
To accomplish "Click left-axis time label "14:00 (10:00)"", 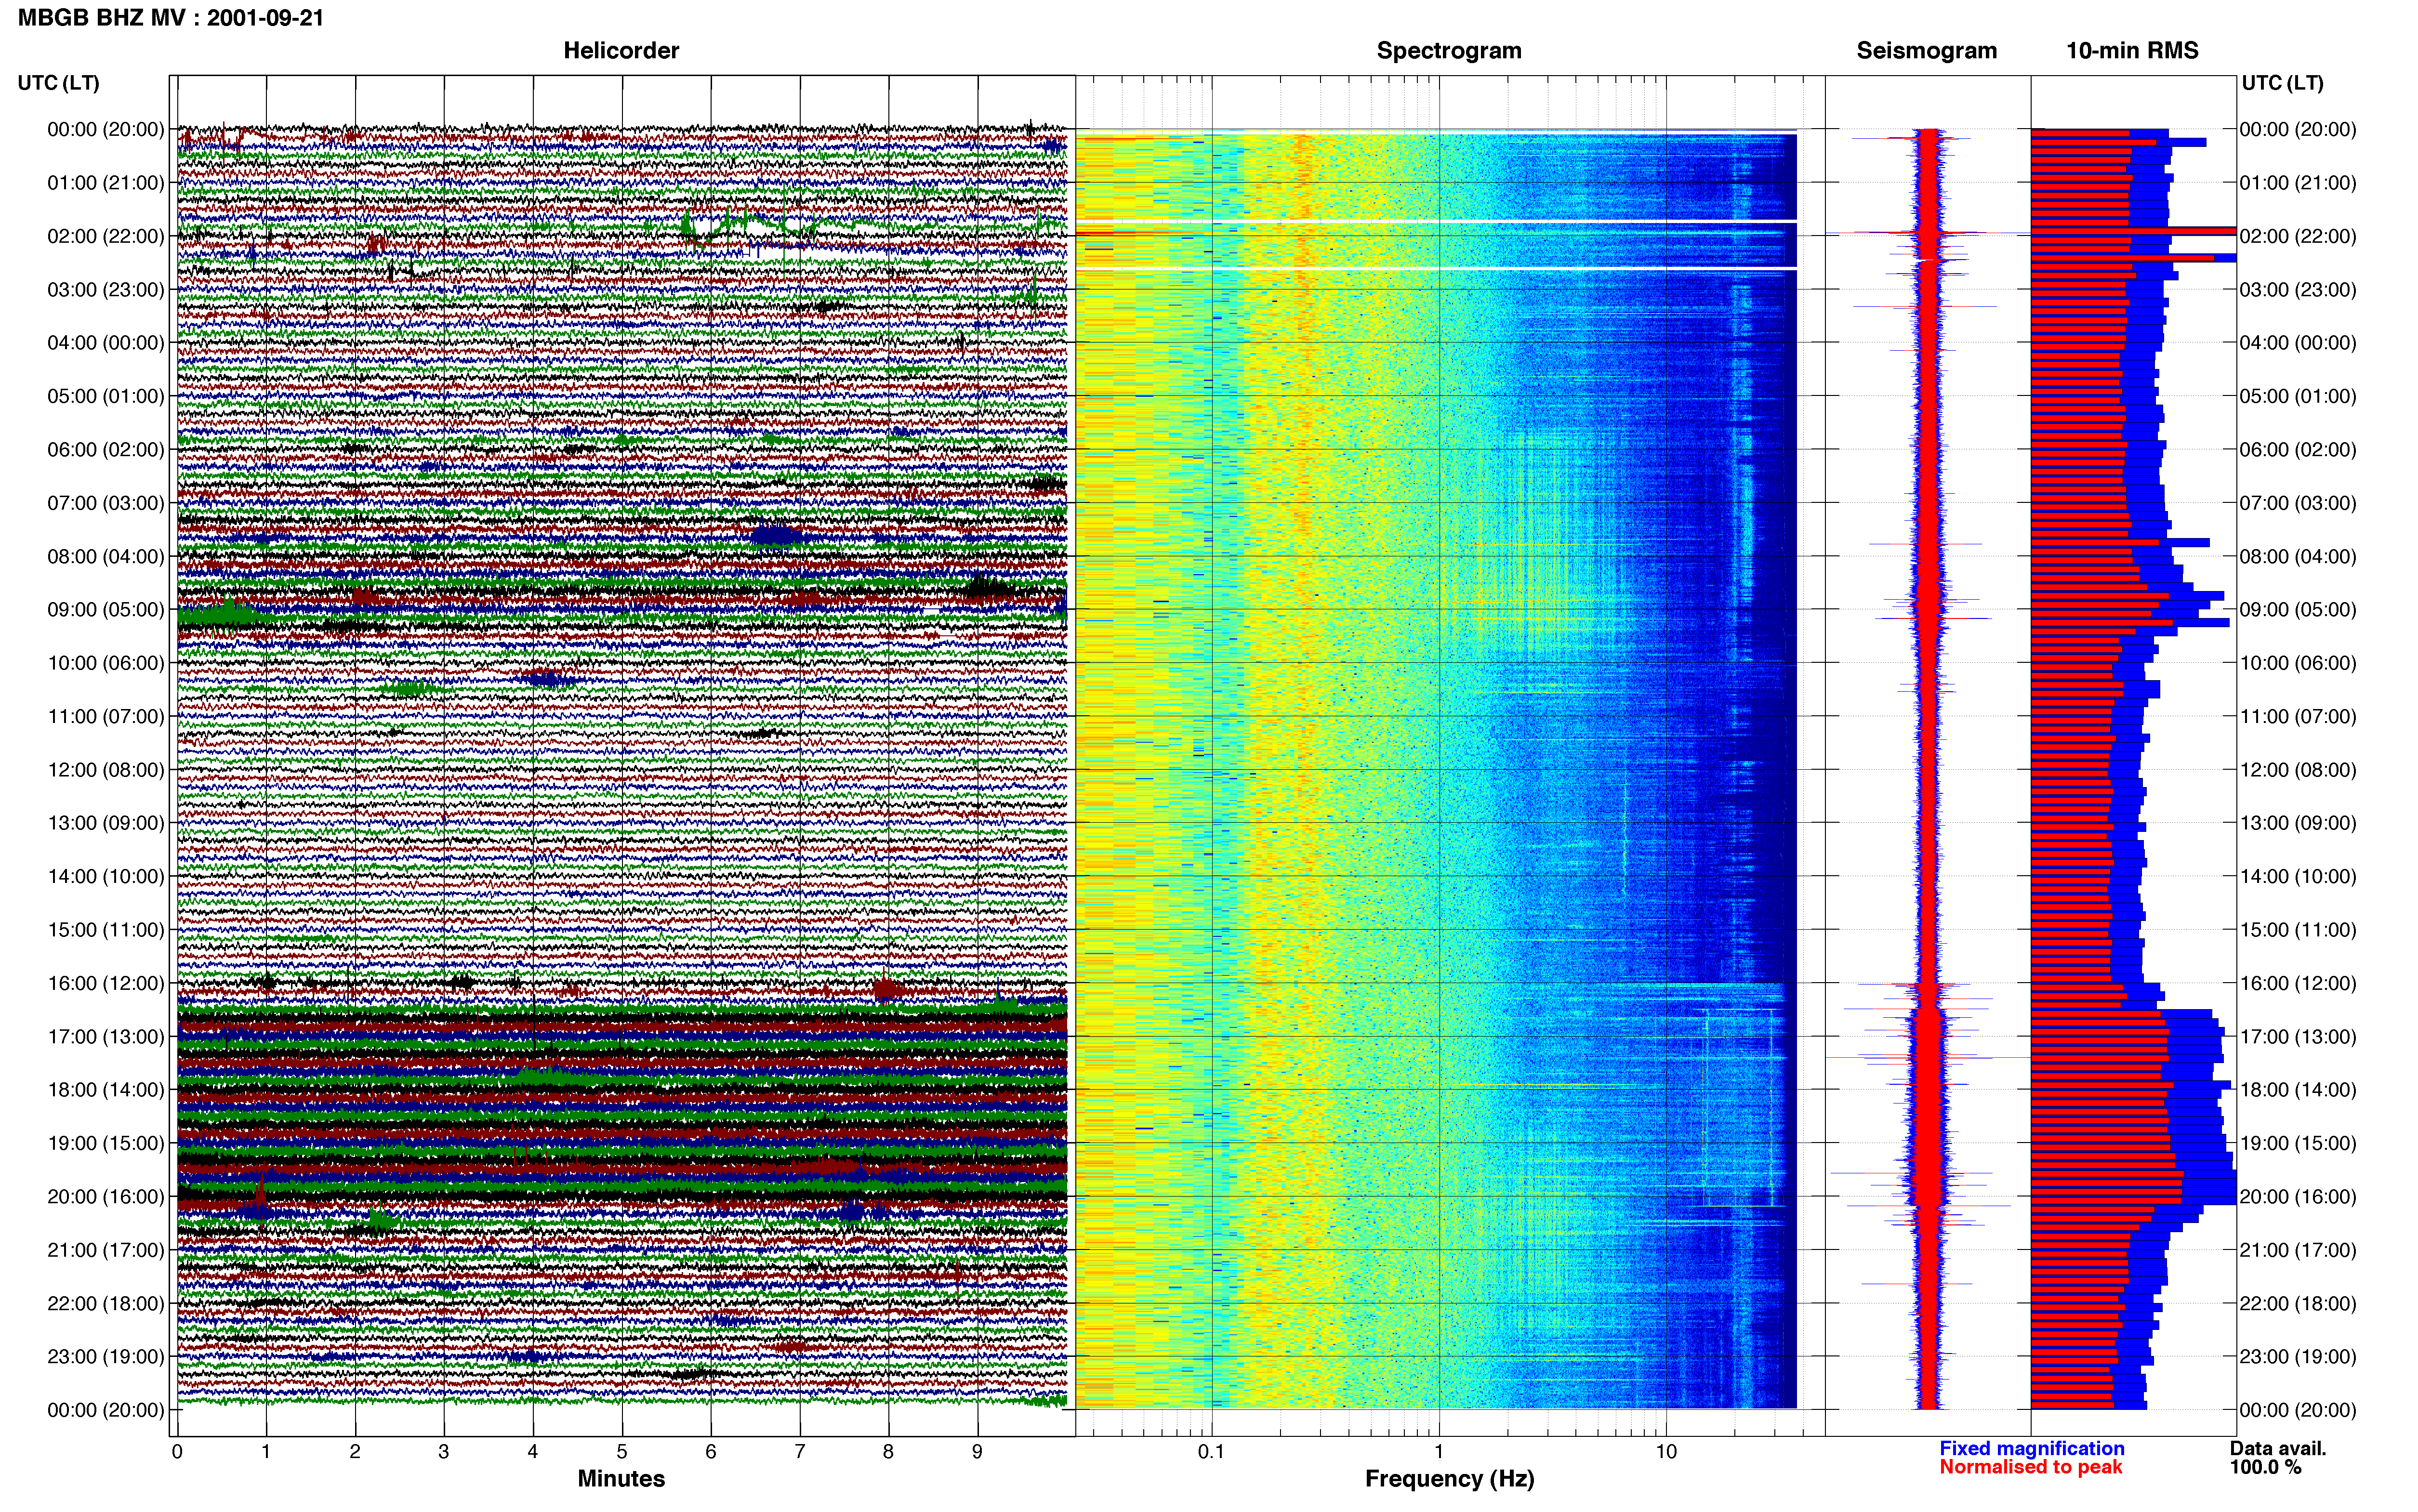I will tap(106, 876).
